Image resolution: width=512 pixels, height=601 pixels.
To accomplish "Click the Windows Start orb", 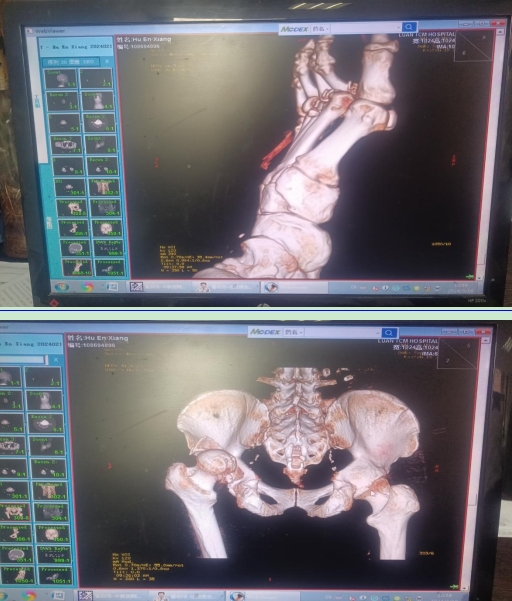I will [62, 287].
